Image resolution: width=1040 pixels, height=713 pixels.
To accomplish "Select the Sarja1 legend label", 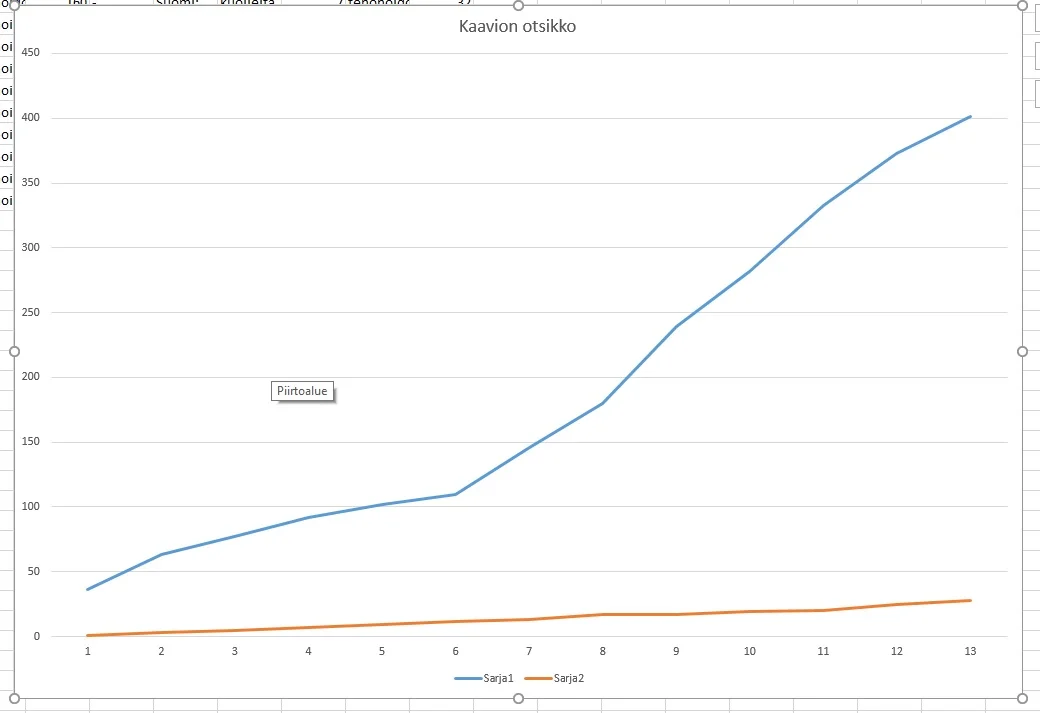I will [498, 678].
